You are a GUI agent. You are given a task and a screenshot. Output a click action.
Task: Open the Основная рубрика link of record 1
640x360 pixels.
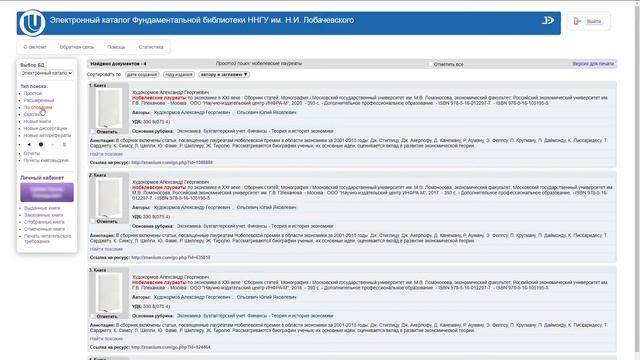point(255,131)
